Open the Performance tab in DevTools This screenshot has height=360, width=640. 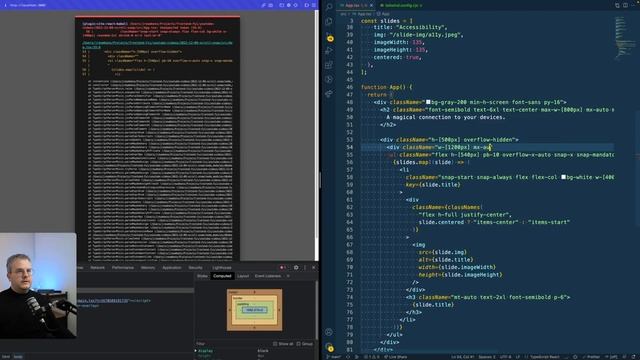tap(122, 268)
